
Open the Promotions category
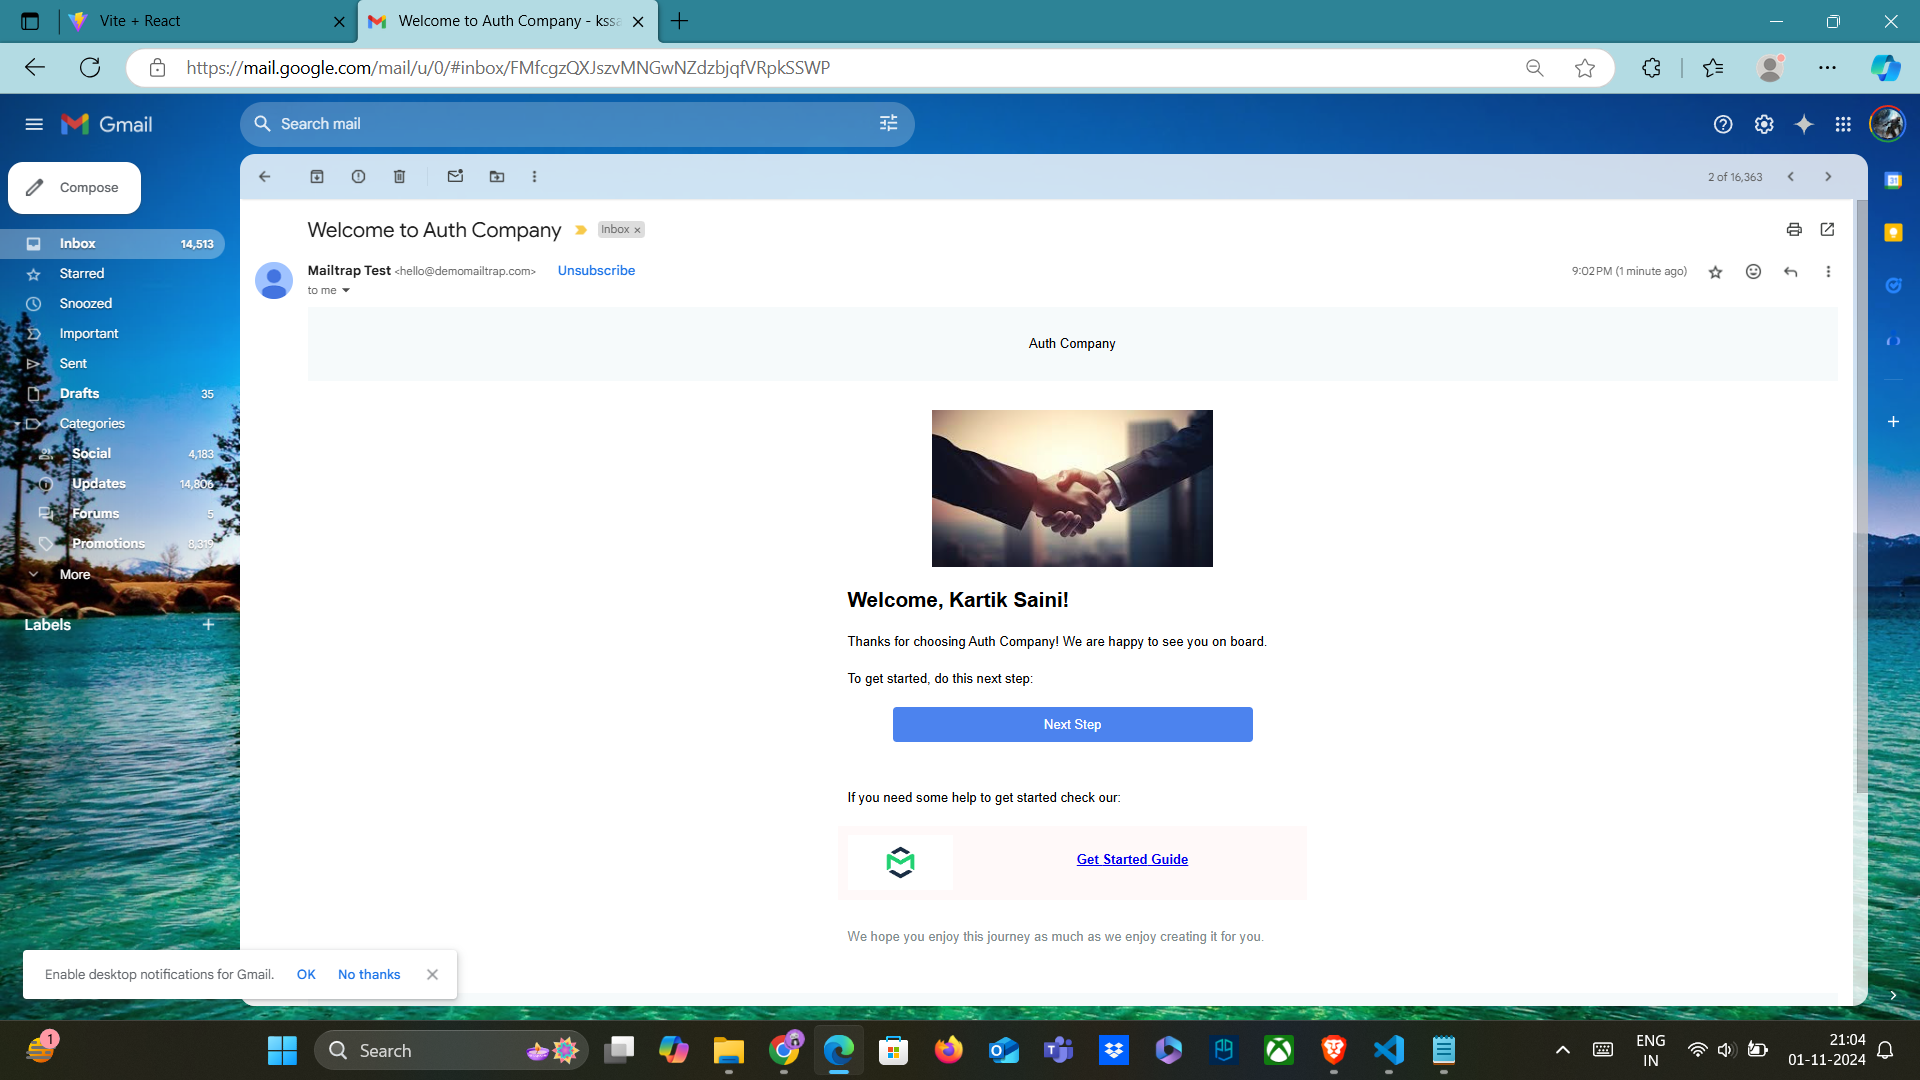click(x=112, y=544)
